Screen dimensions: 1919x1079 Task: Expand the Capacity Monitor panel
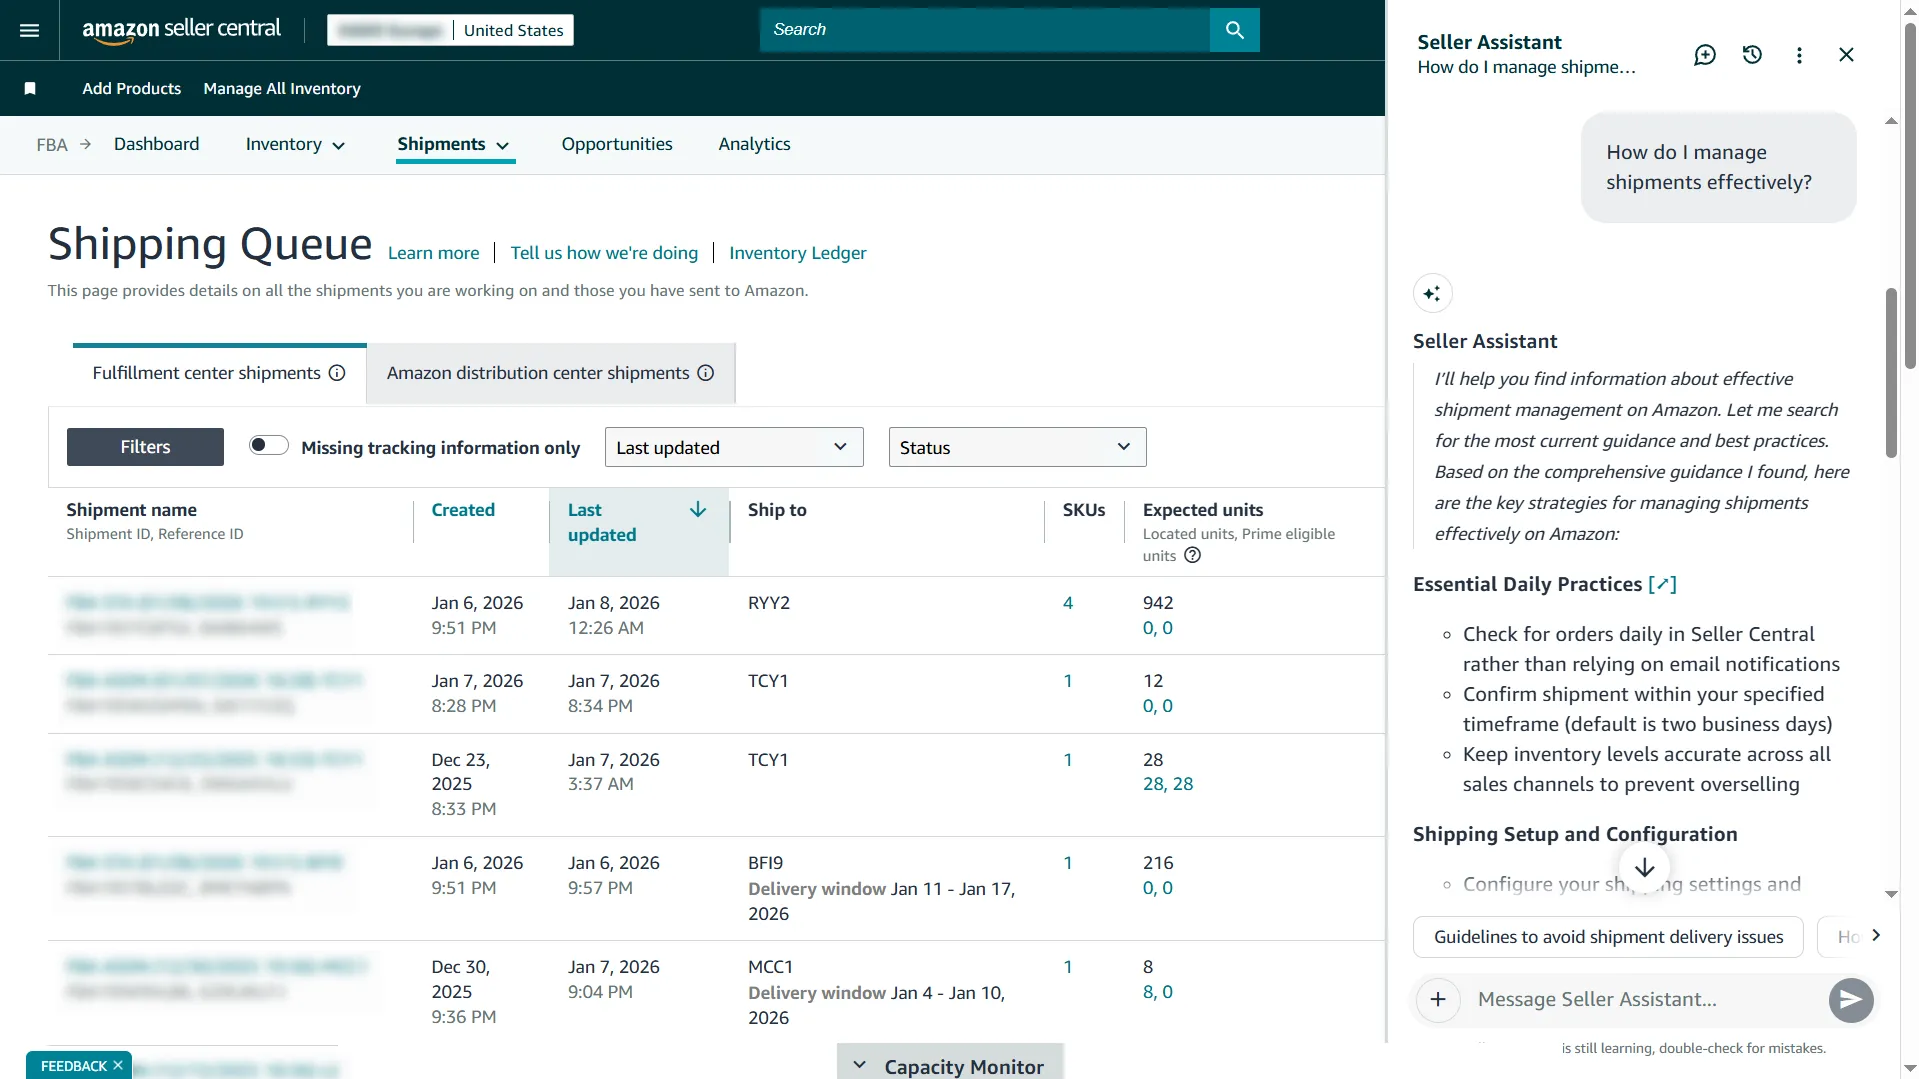[x=949, y=1066]
